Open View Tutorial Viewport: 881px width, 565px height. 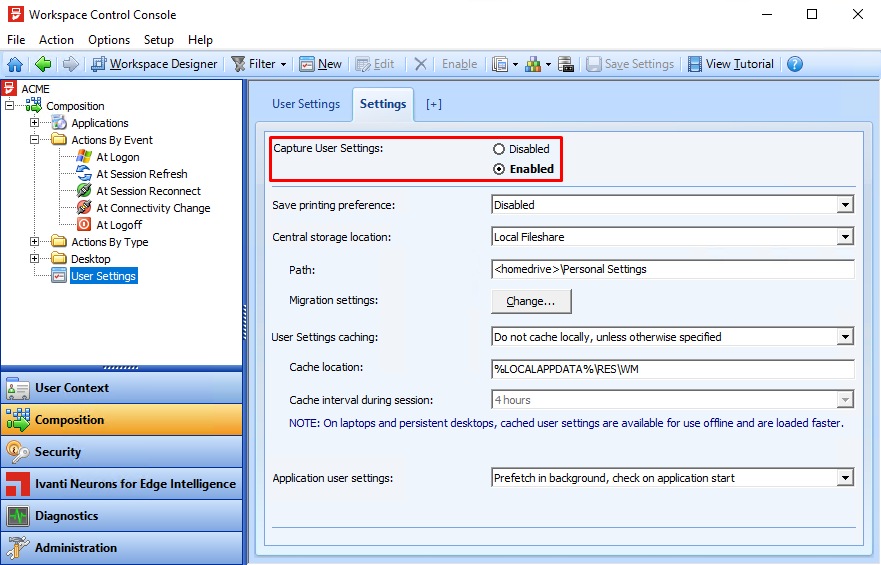point(730,65)
